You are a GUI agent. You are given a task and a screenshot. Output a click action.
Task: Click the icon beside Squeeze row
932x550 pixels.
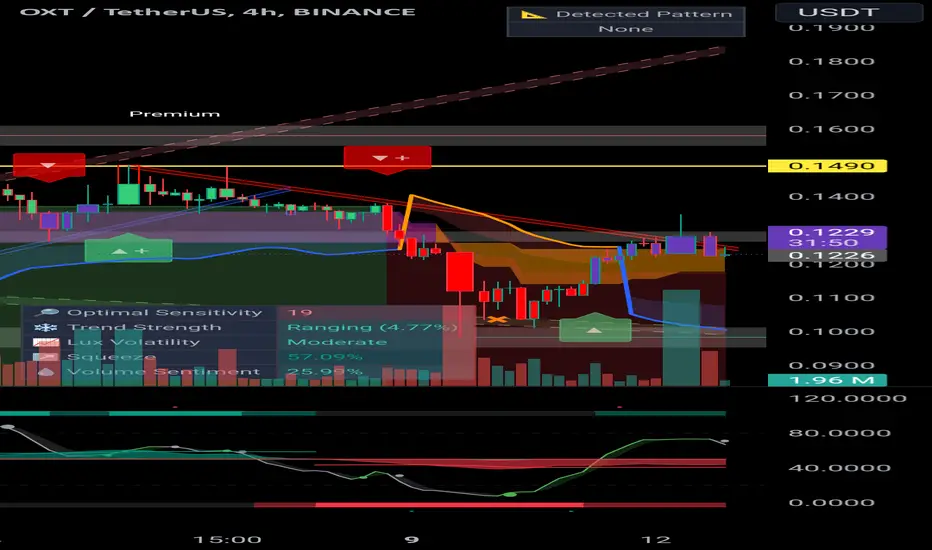click(x=46, y=357)
